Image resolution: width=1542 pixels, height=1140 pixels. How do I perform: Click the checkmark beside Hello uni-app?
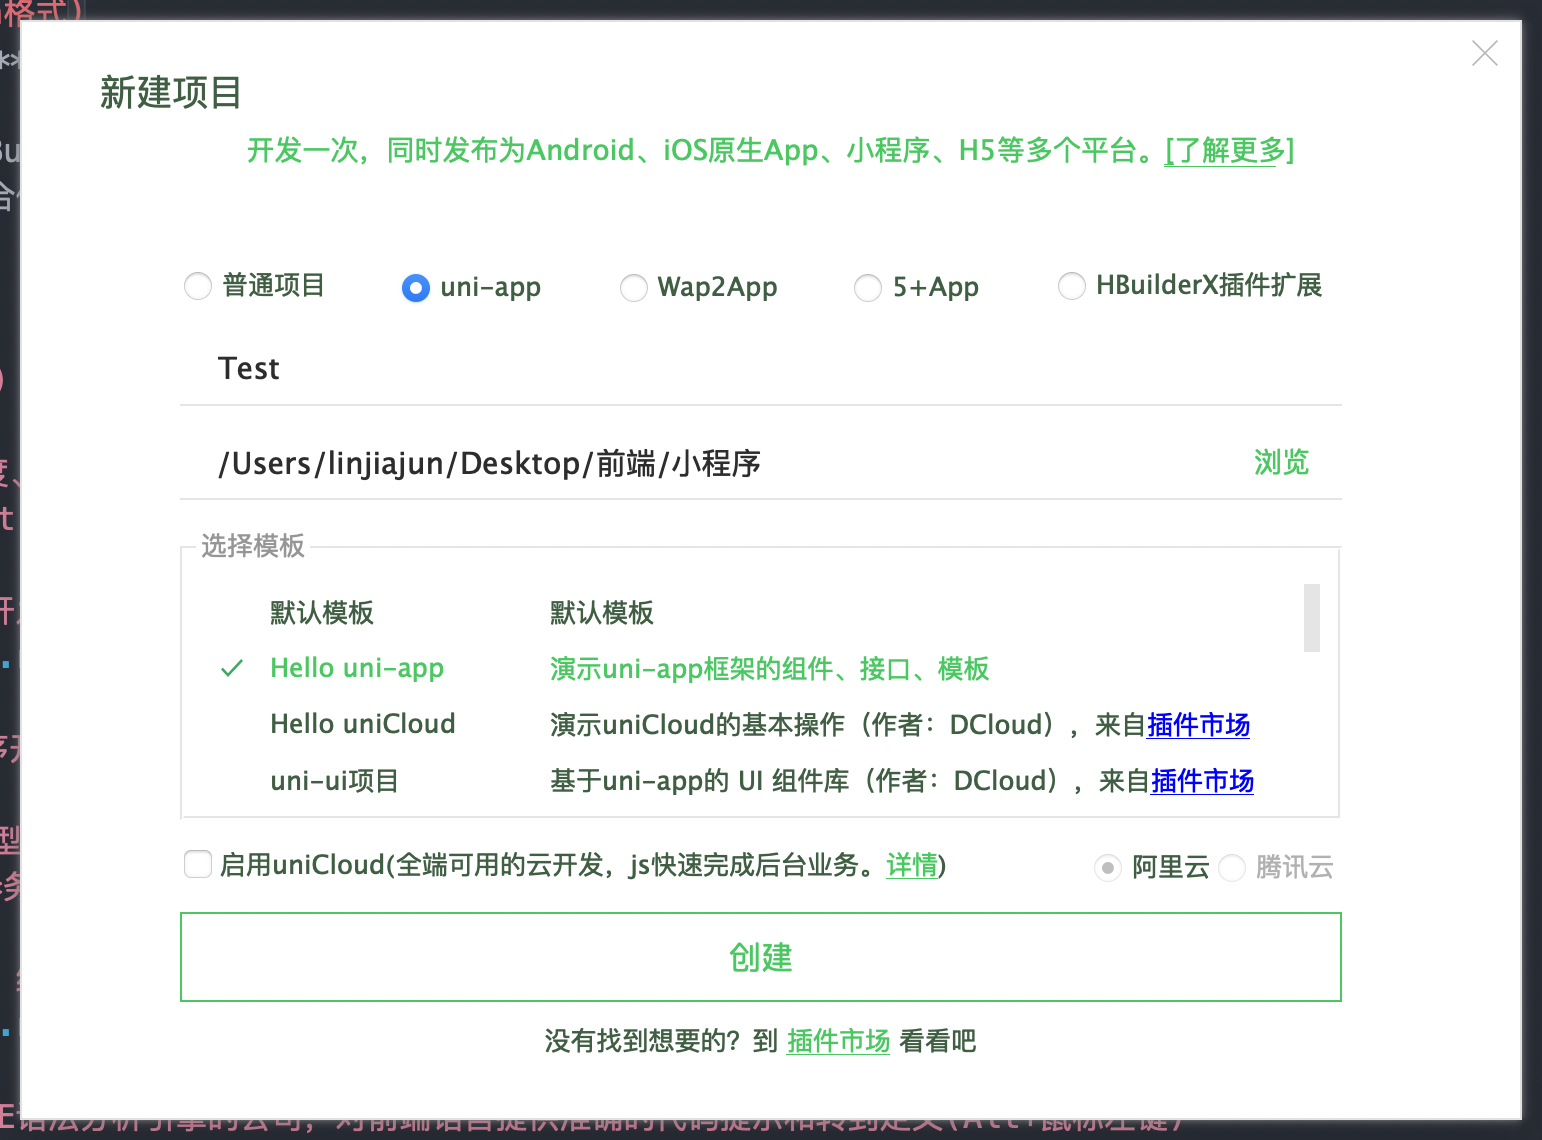pyautogui.click(x=232, y=668)
